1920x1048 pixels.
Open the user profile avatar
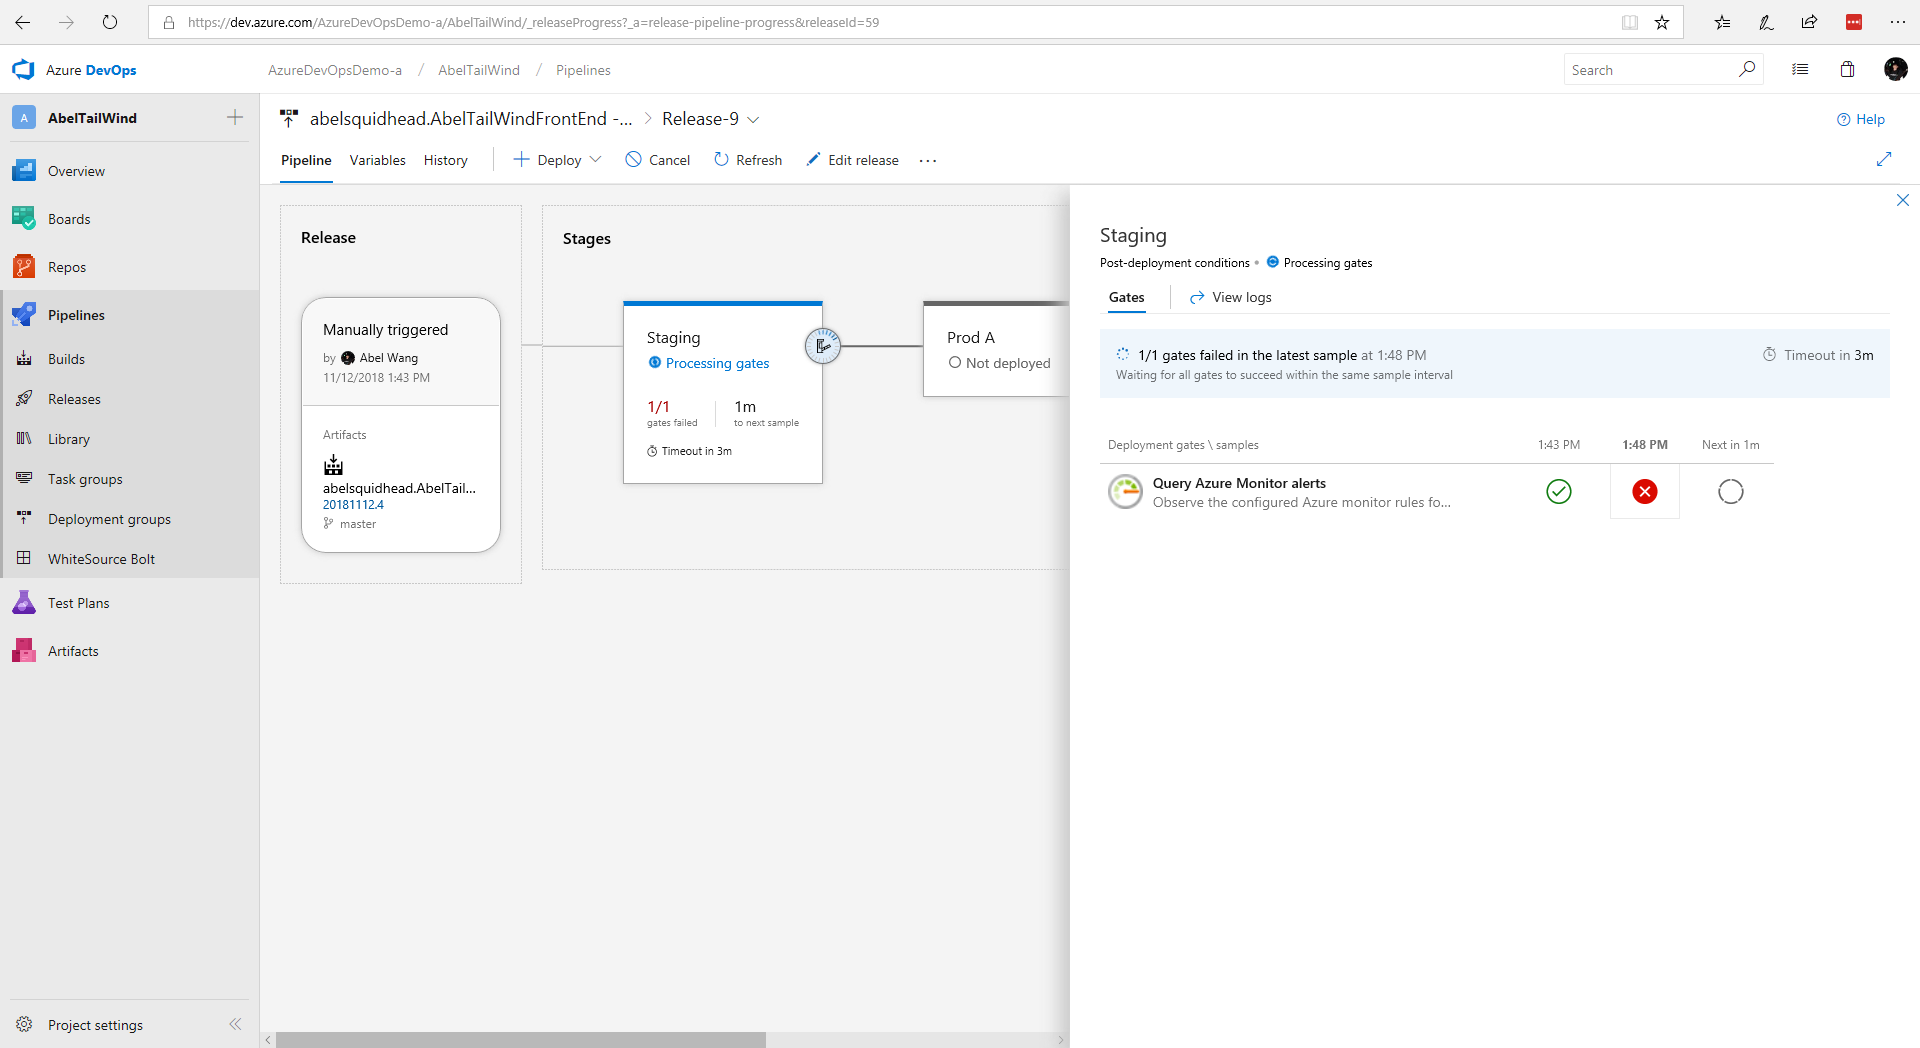(1895, 69)
